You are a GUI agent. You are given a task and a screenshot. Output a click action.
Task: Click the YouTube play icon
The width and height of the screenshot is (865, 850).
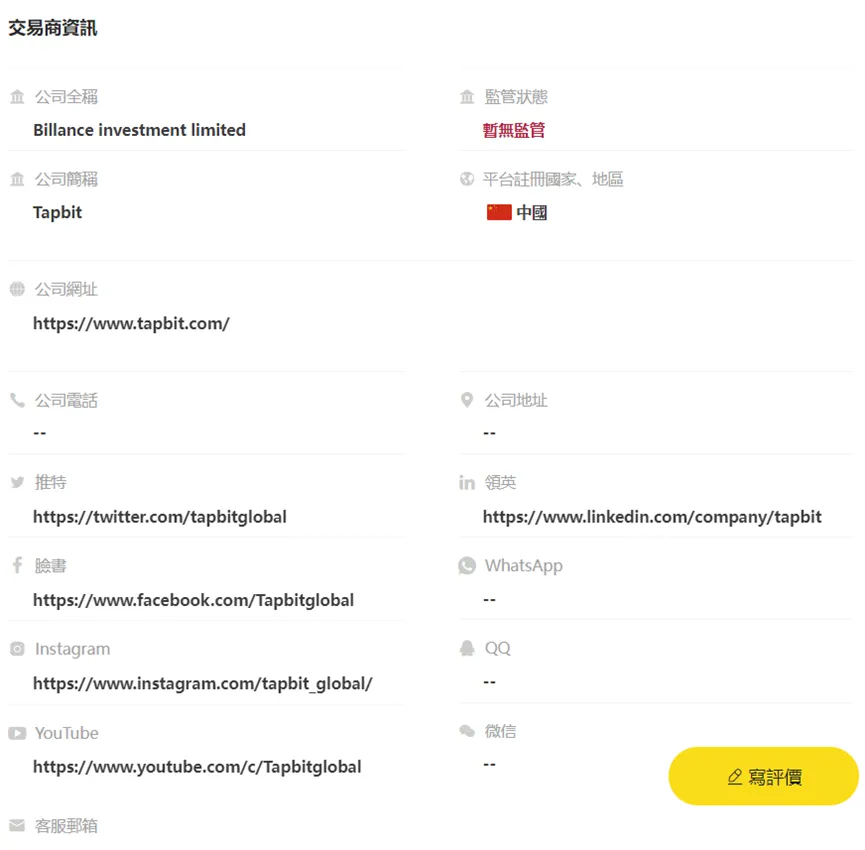tap(17, 733)
